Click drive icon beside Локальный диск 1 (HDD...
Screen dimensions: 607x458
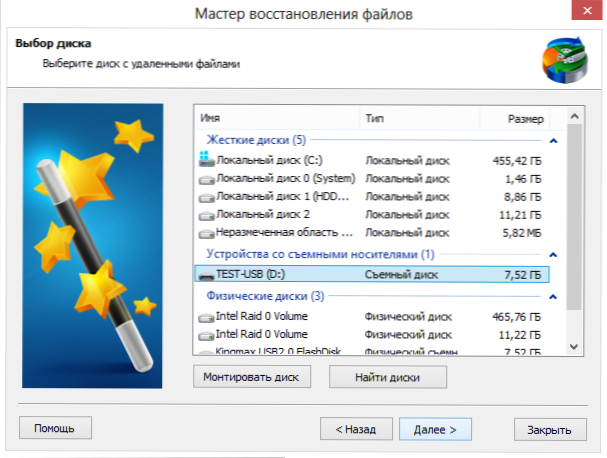coord(206,198)
